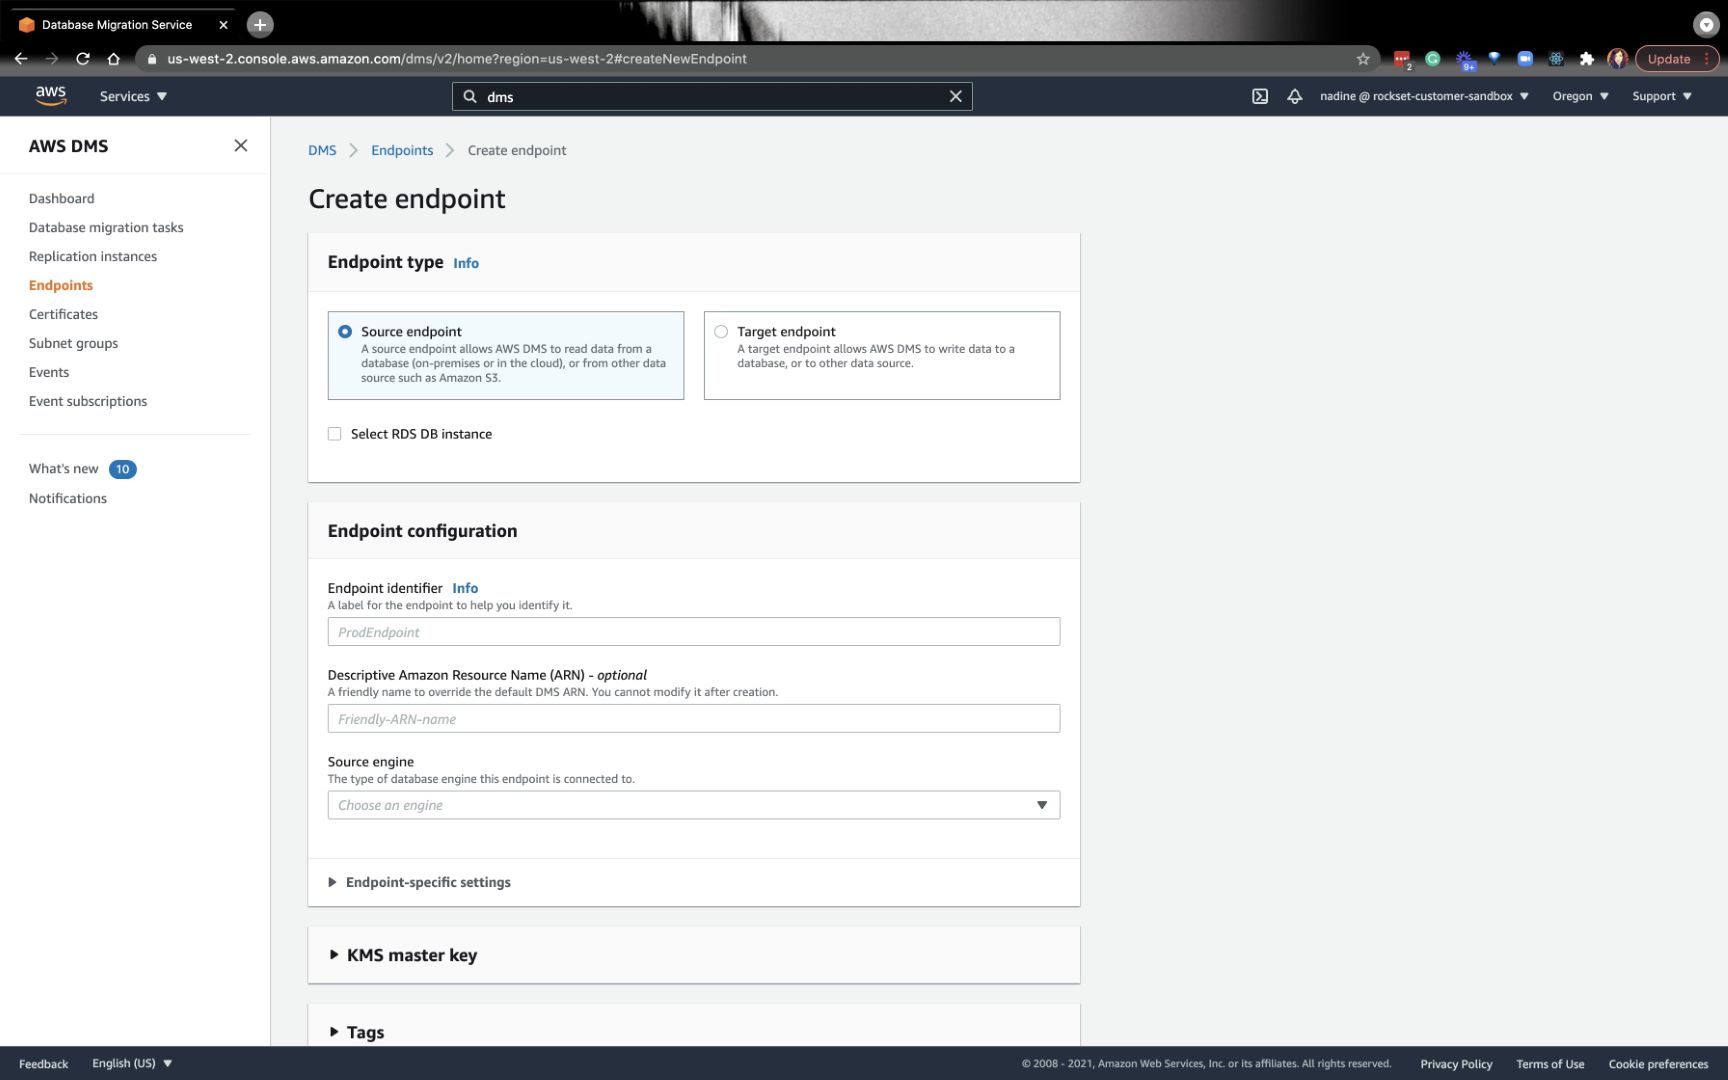Change language from English (US)
The image size is (1728, 1080).
132,1063
